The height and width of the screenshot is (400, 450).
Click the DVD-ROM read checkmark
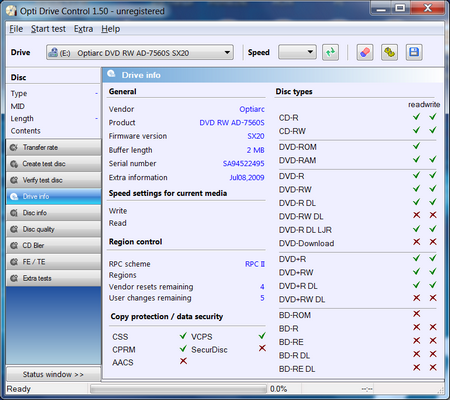click(416, 146)
